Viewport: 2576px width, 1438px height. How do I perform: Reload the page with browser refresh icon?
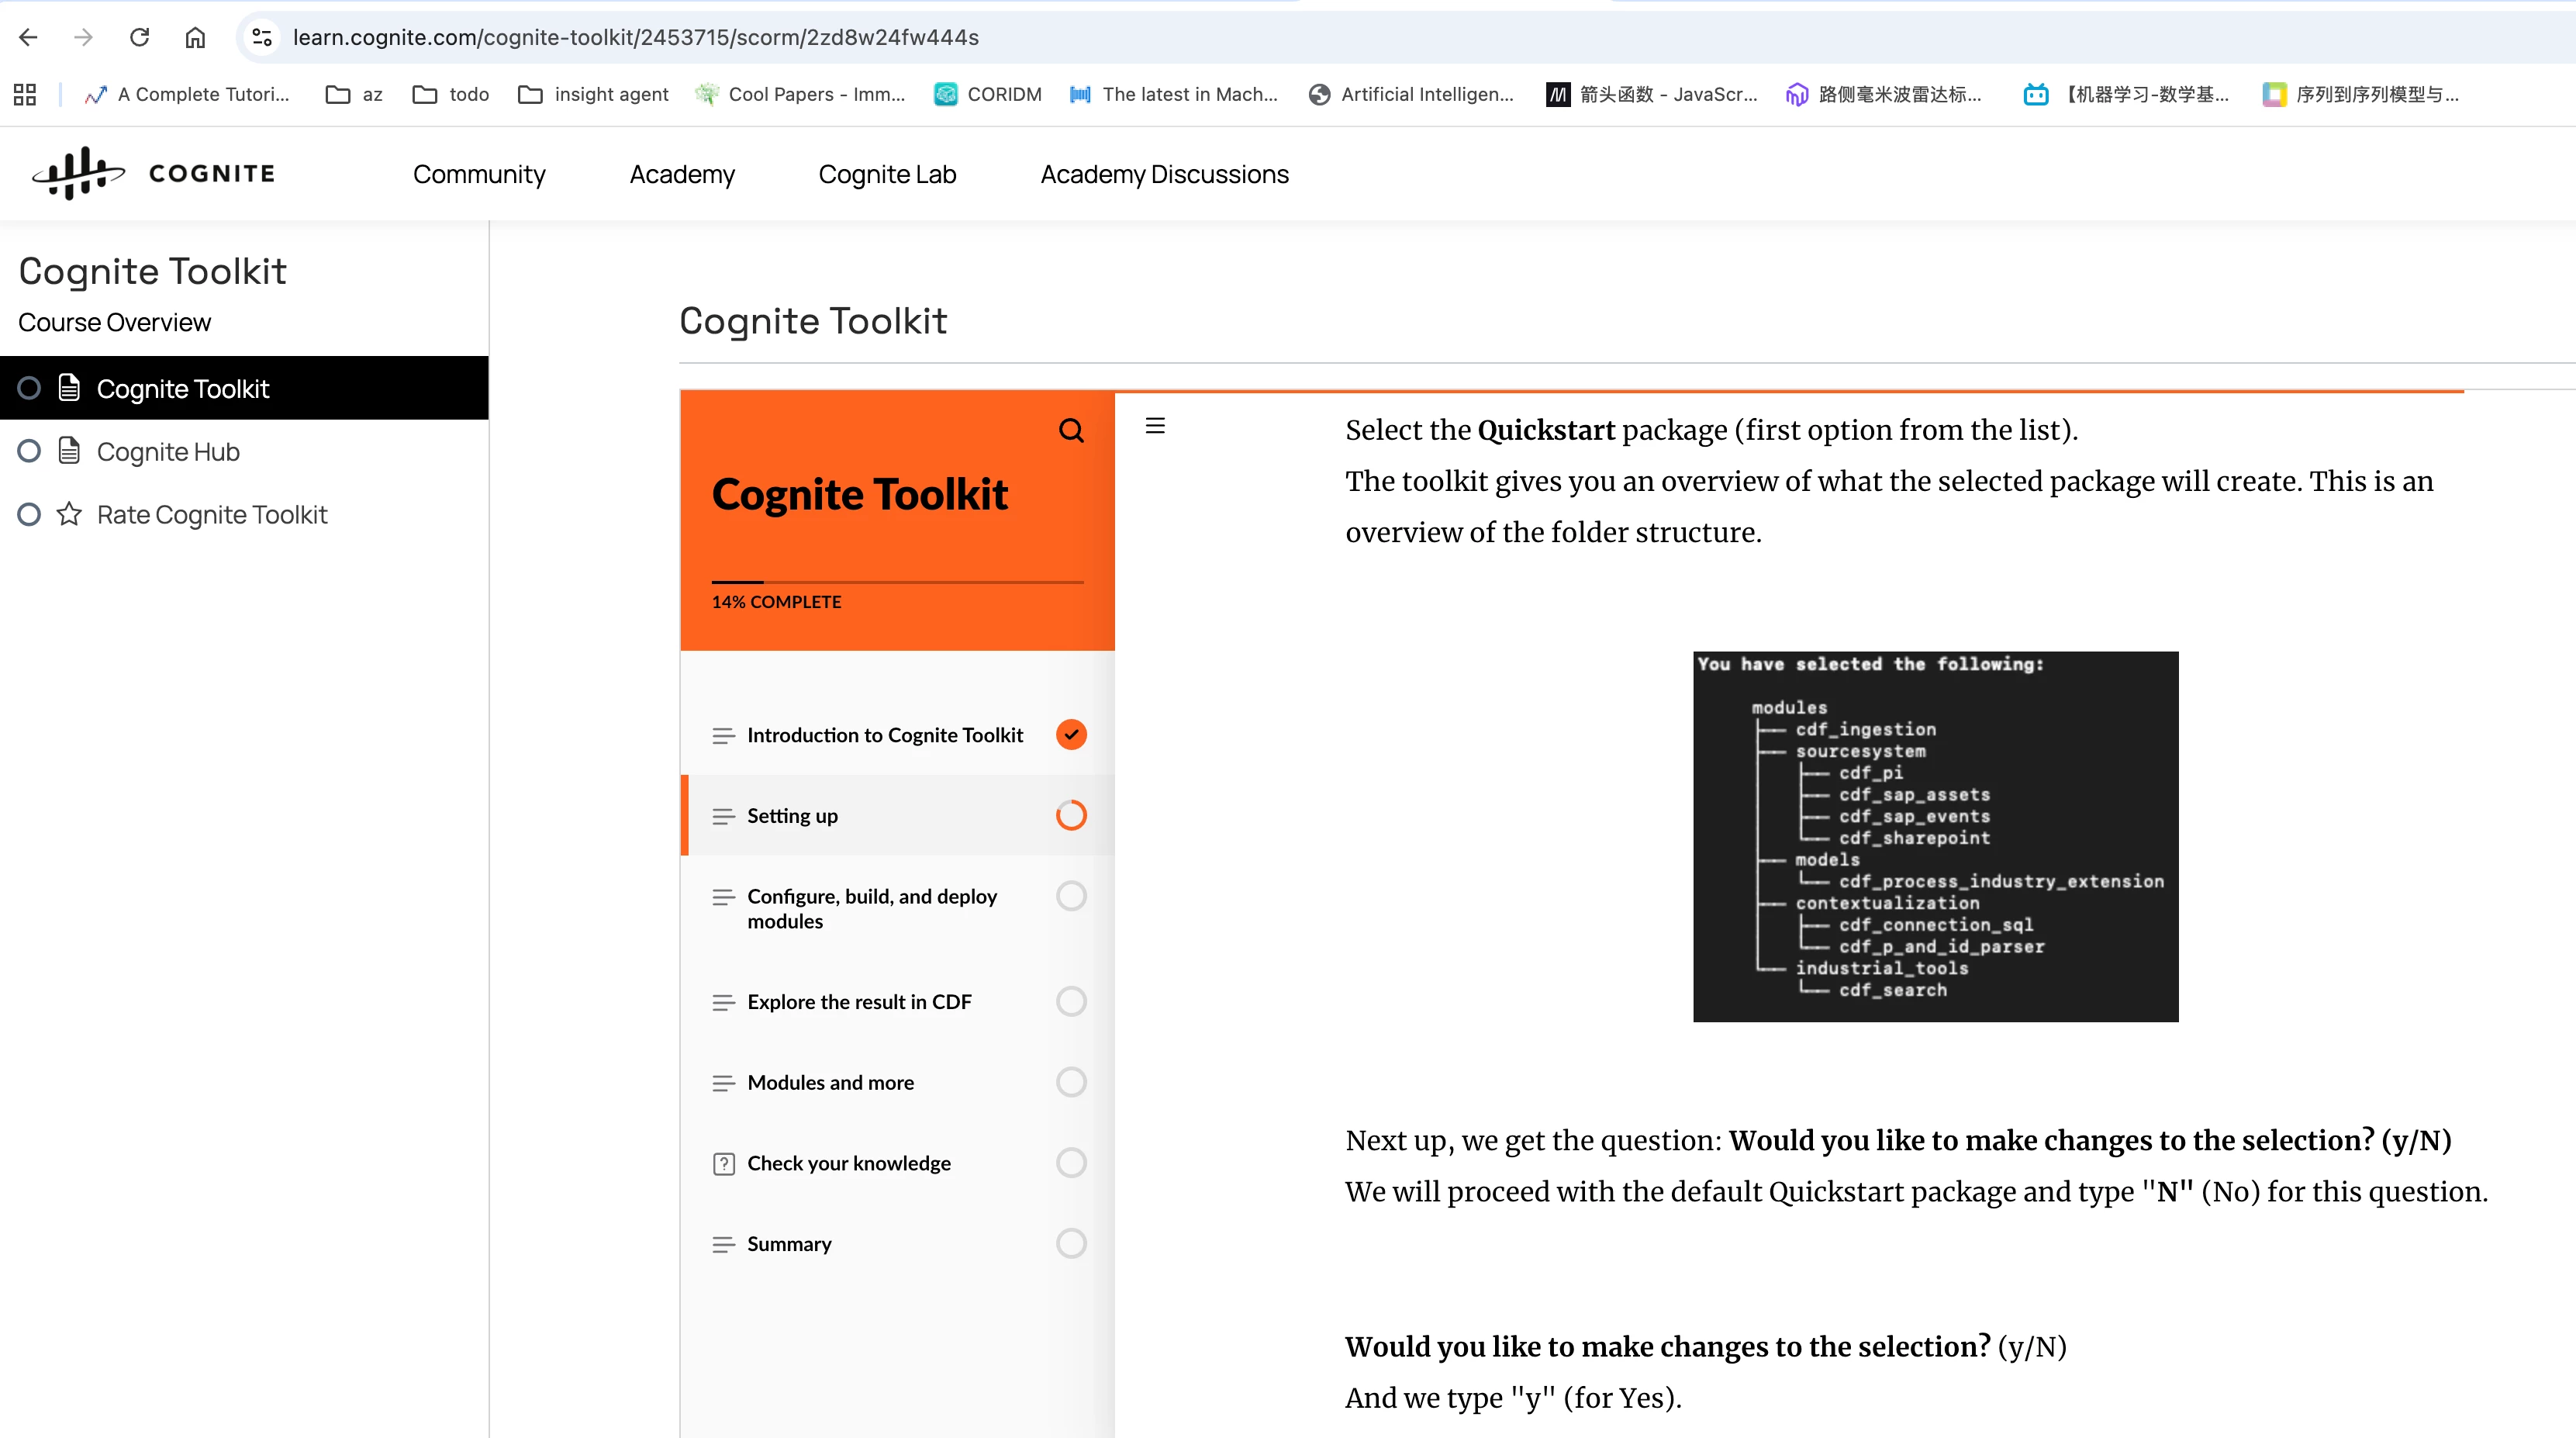140,37
